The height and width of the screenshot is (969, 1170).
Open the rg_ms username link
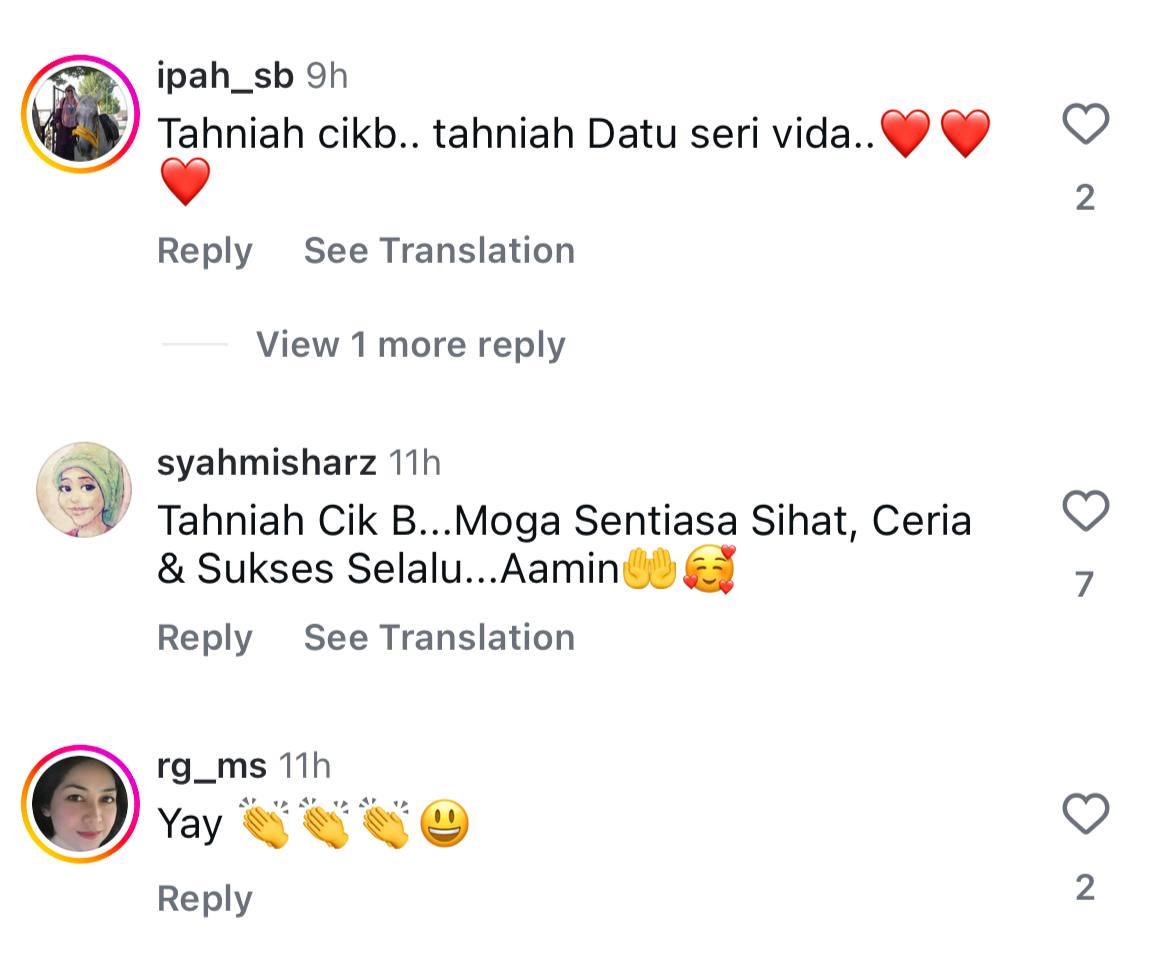(x=212, y=766)
